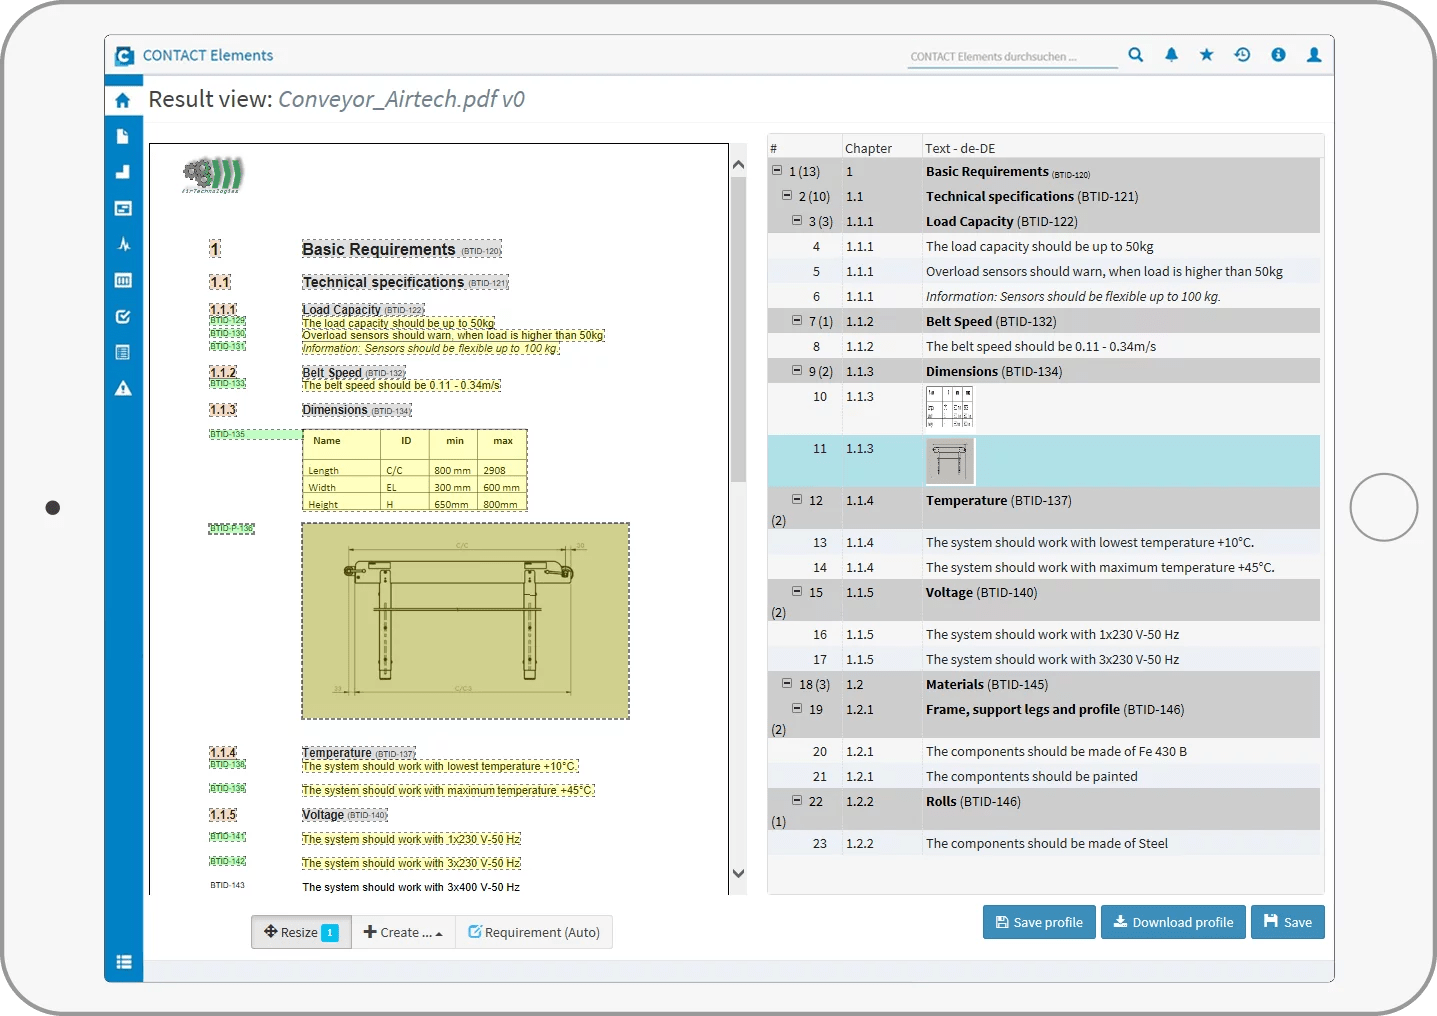Click Requirement (Auto) button

(x=534, y=932)
